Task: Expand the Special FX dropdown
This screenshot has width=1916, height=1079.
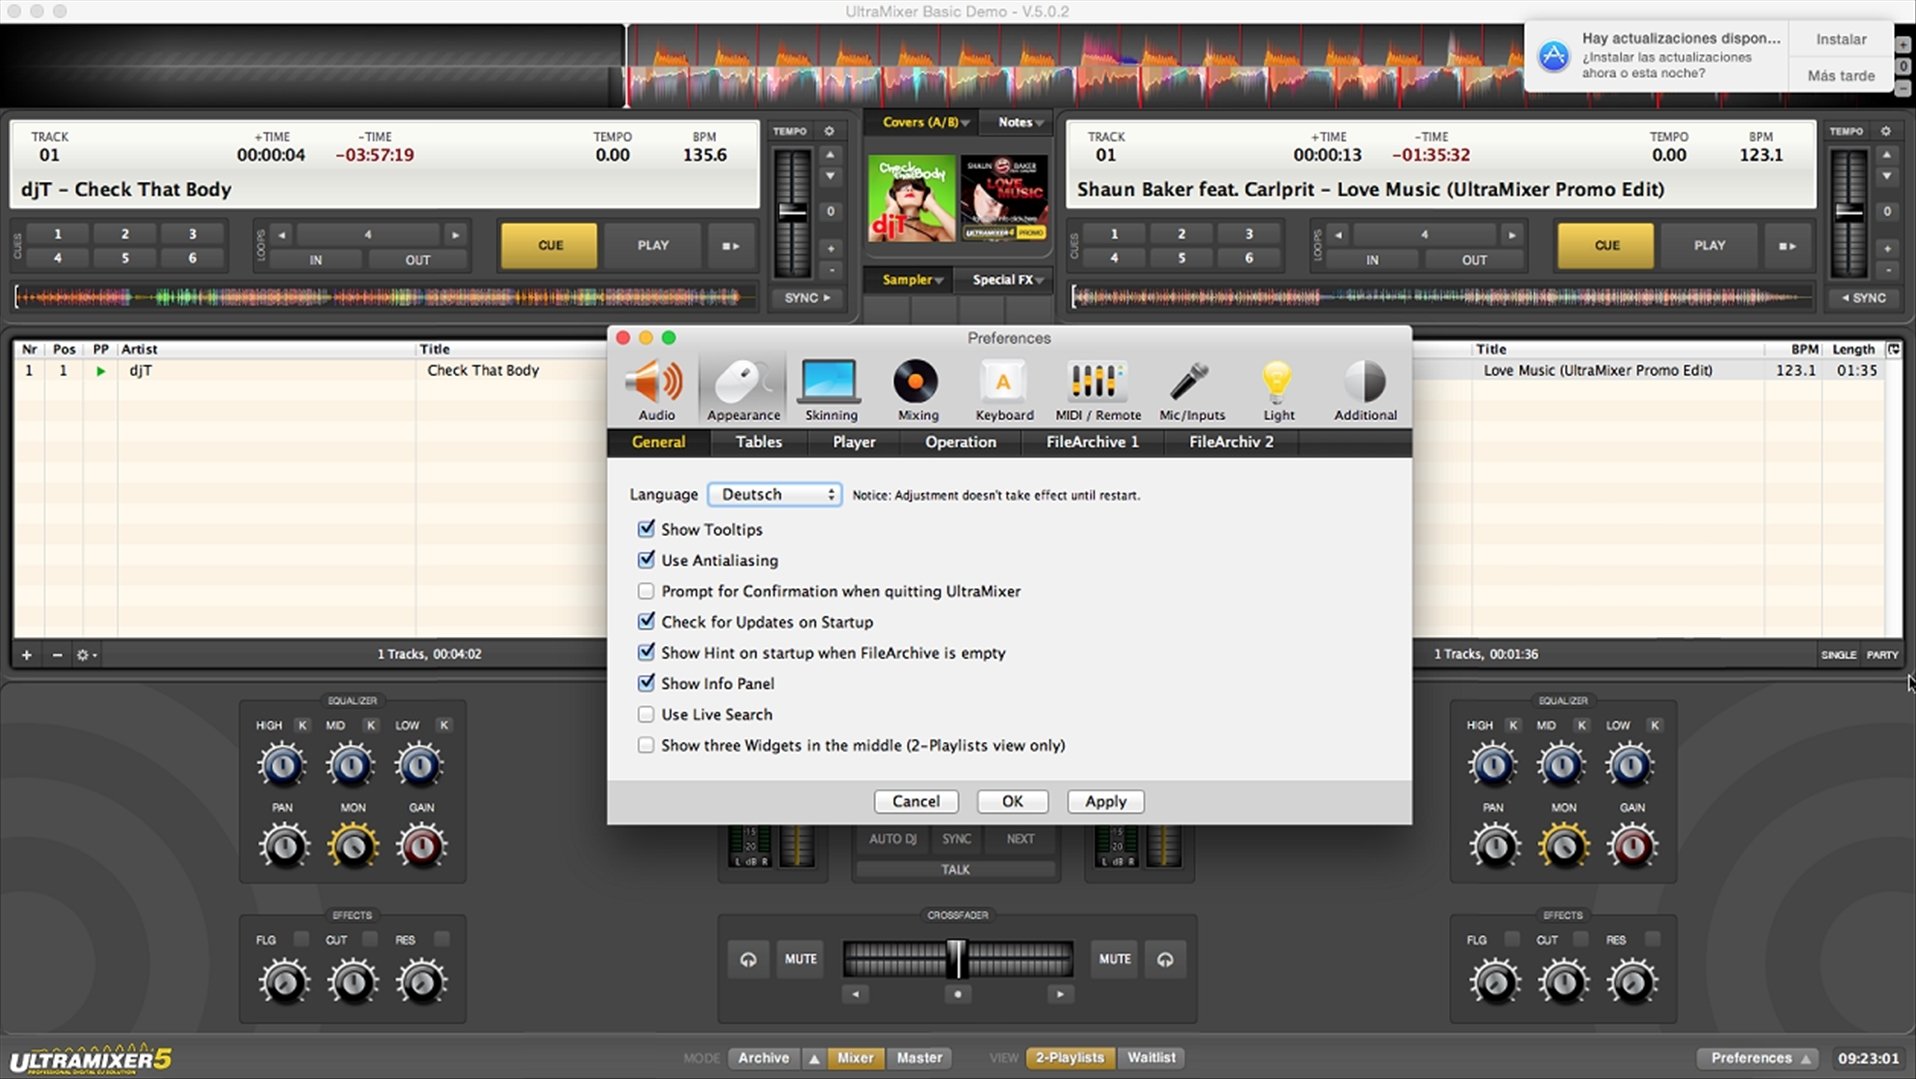Action: (1008, 280)
